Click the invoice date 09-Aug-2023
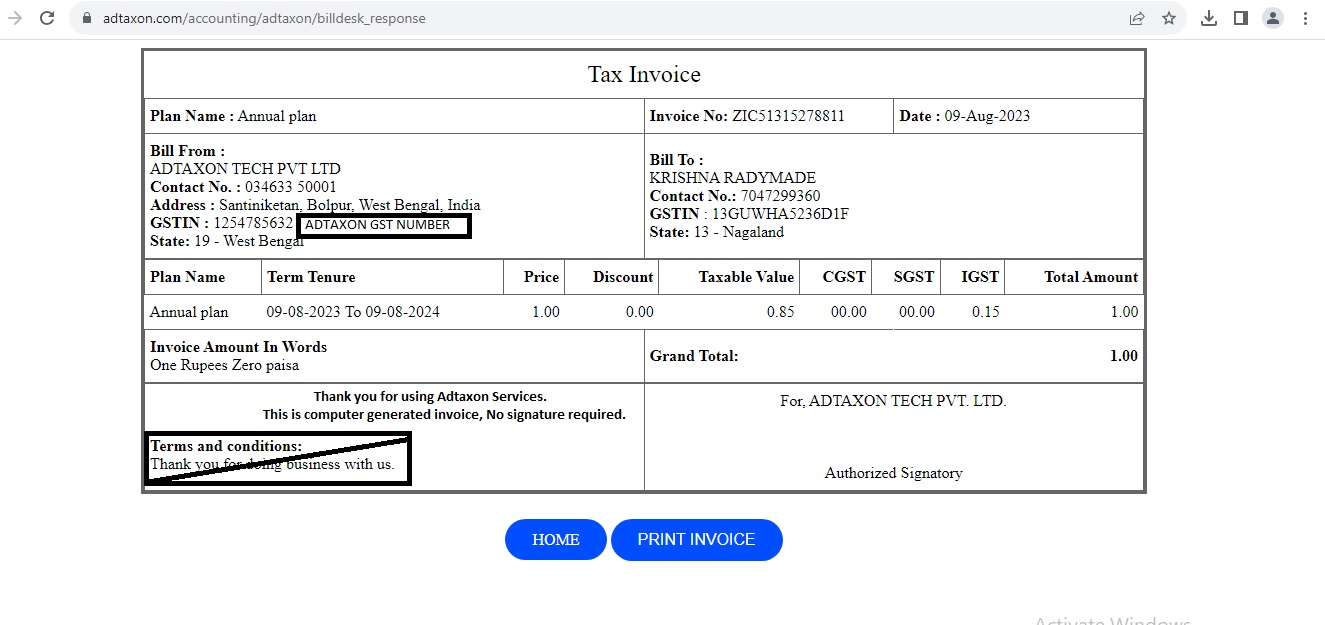Screen dimensions: 1325x625 point(986,116)
